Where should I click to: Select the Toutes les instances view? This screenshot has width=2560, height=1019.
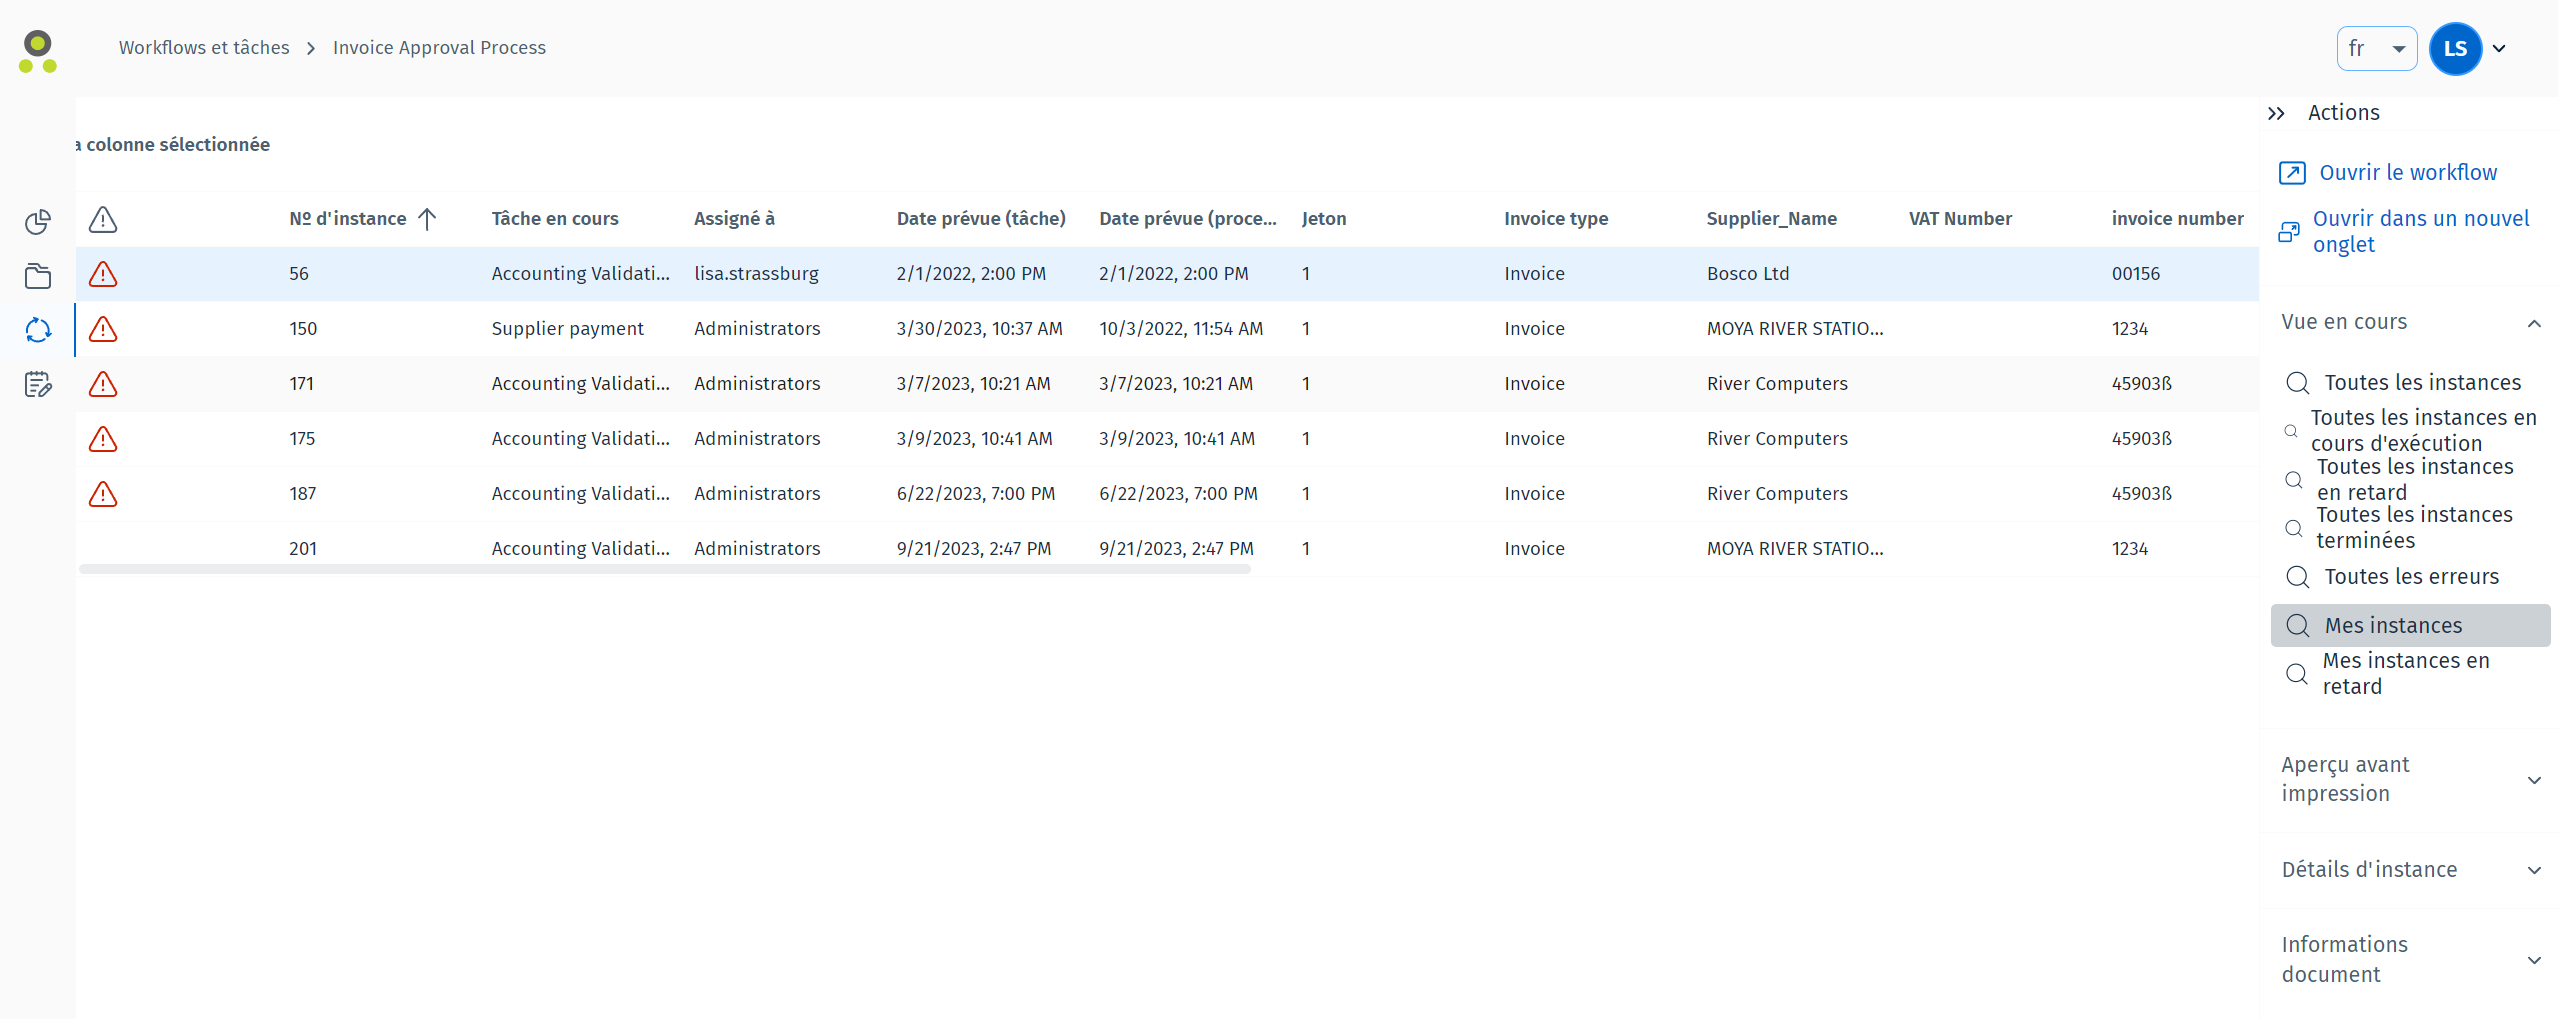2422,383
